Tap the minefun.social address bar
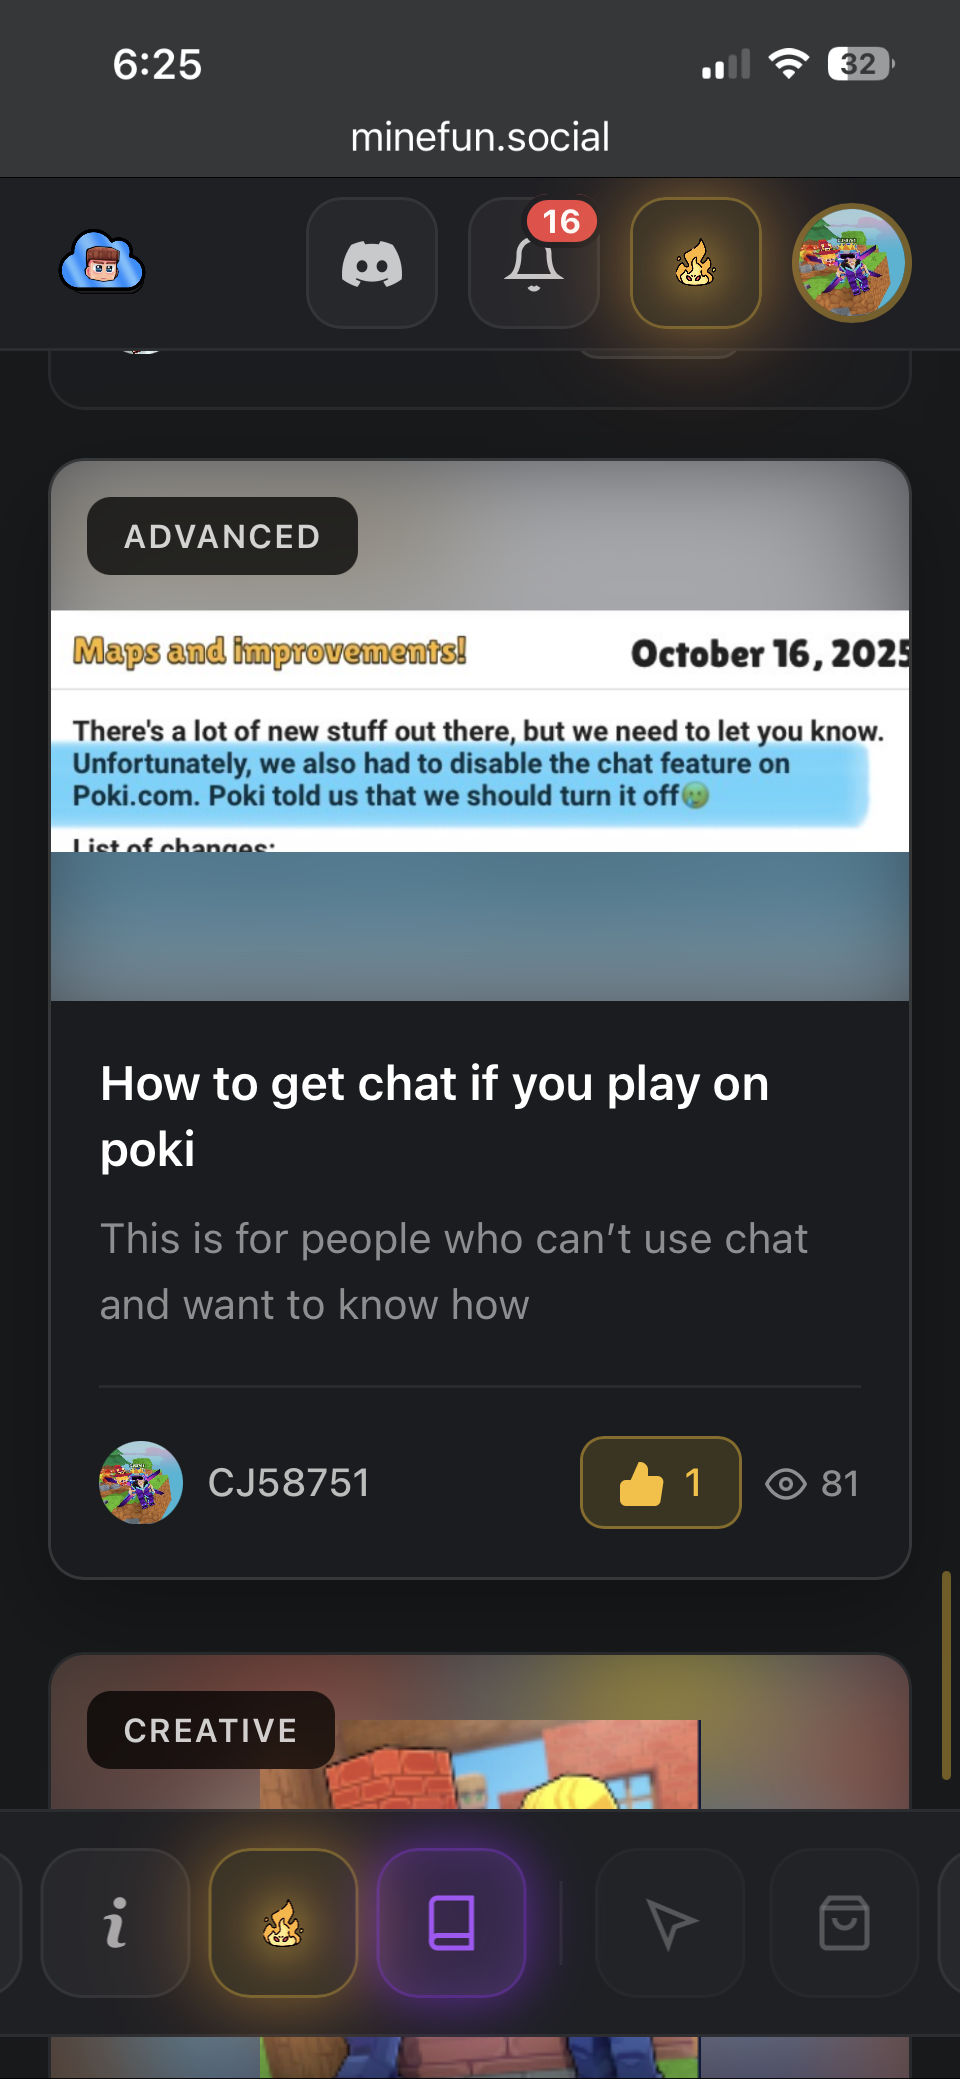960x2079 pixels. [x=480, y=137]
